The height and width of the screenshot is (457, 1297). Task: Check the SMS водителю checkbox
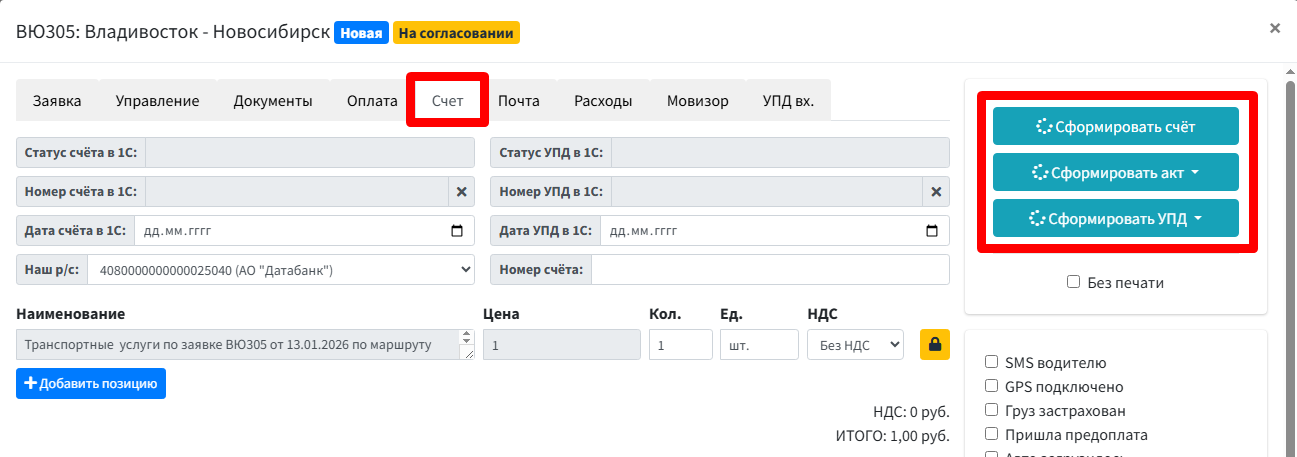click(991, 363)
